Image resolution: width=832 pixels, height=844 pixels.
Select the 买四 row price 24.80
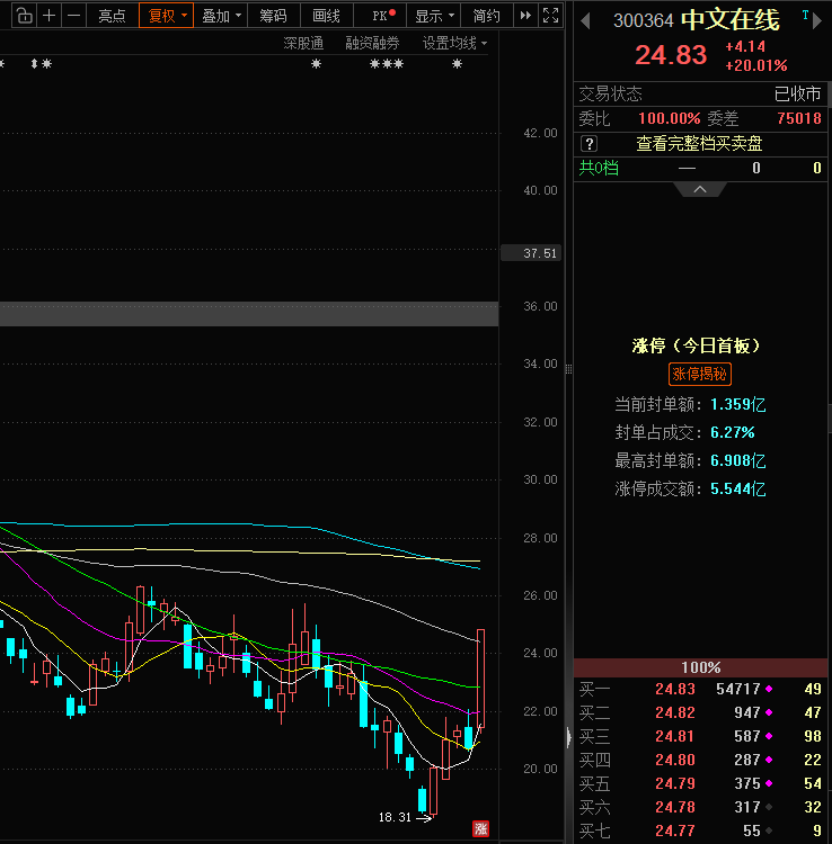coord(675,760)
